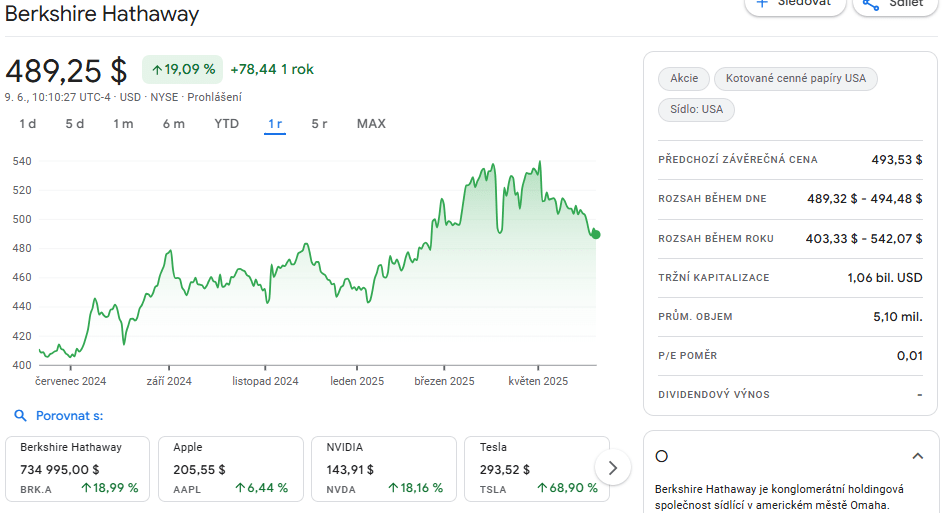This screenshot has height=513, width=947.
Task: Click the Sídlo: USA chip
Action: pyautogui.click(x=696, y=110)
